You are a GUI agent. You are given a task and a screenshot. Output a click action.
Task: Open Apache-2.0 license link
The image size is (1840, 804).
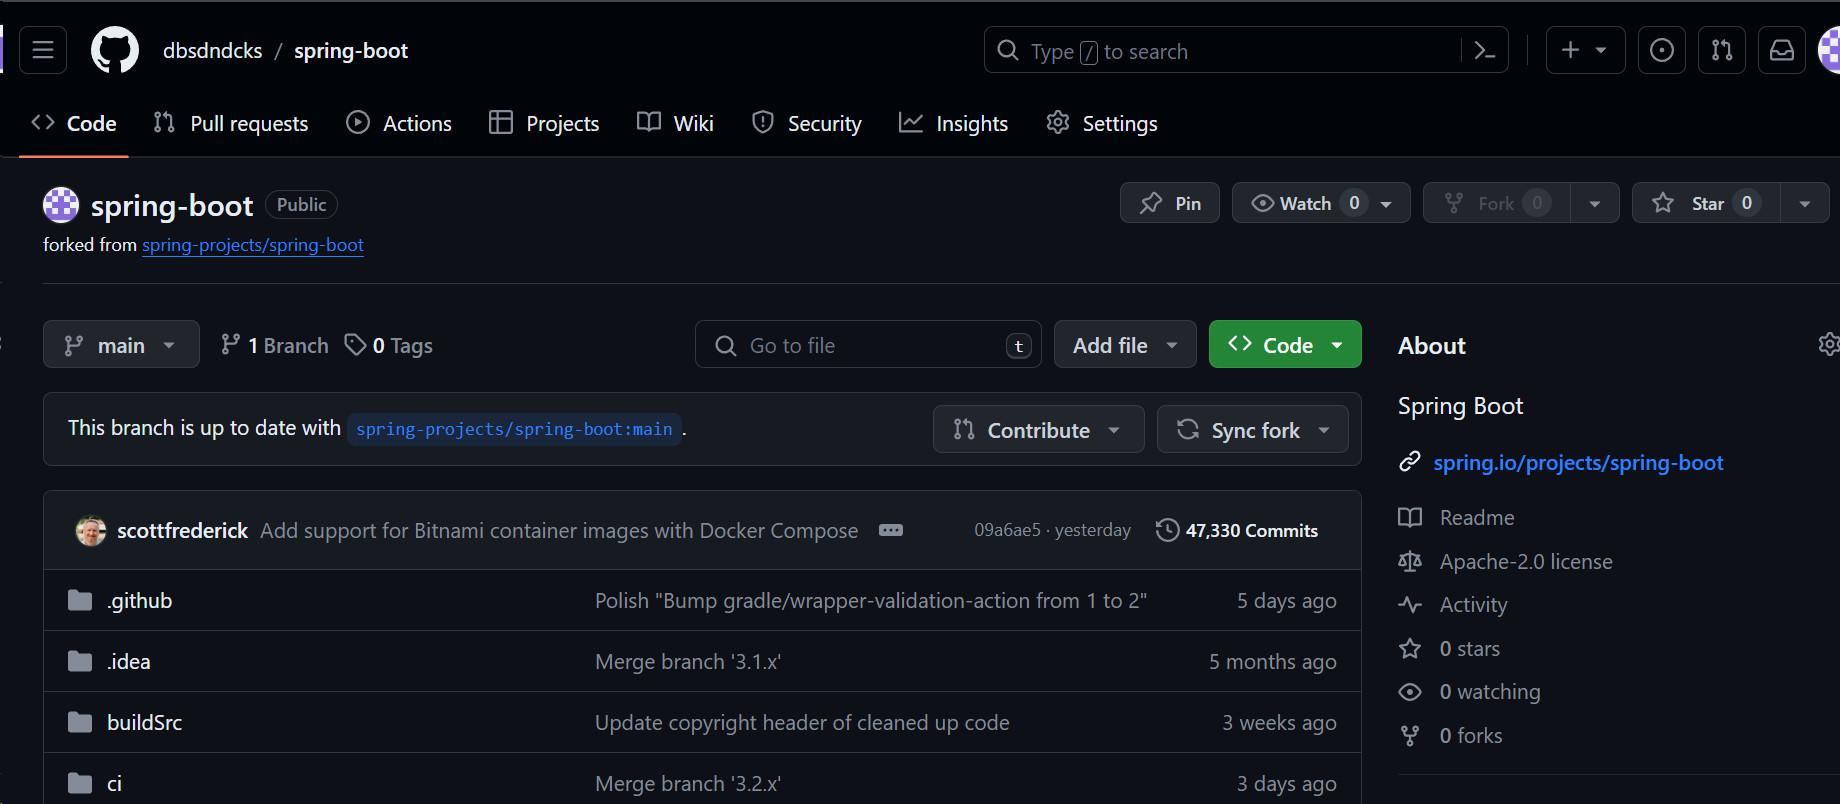[1526, 561]
